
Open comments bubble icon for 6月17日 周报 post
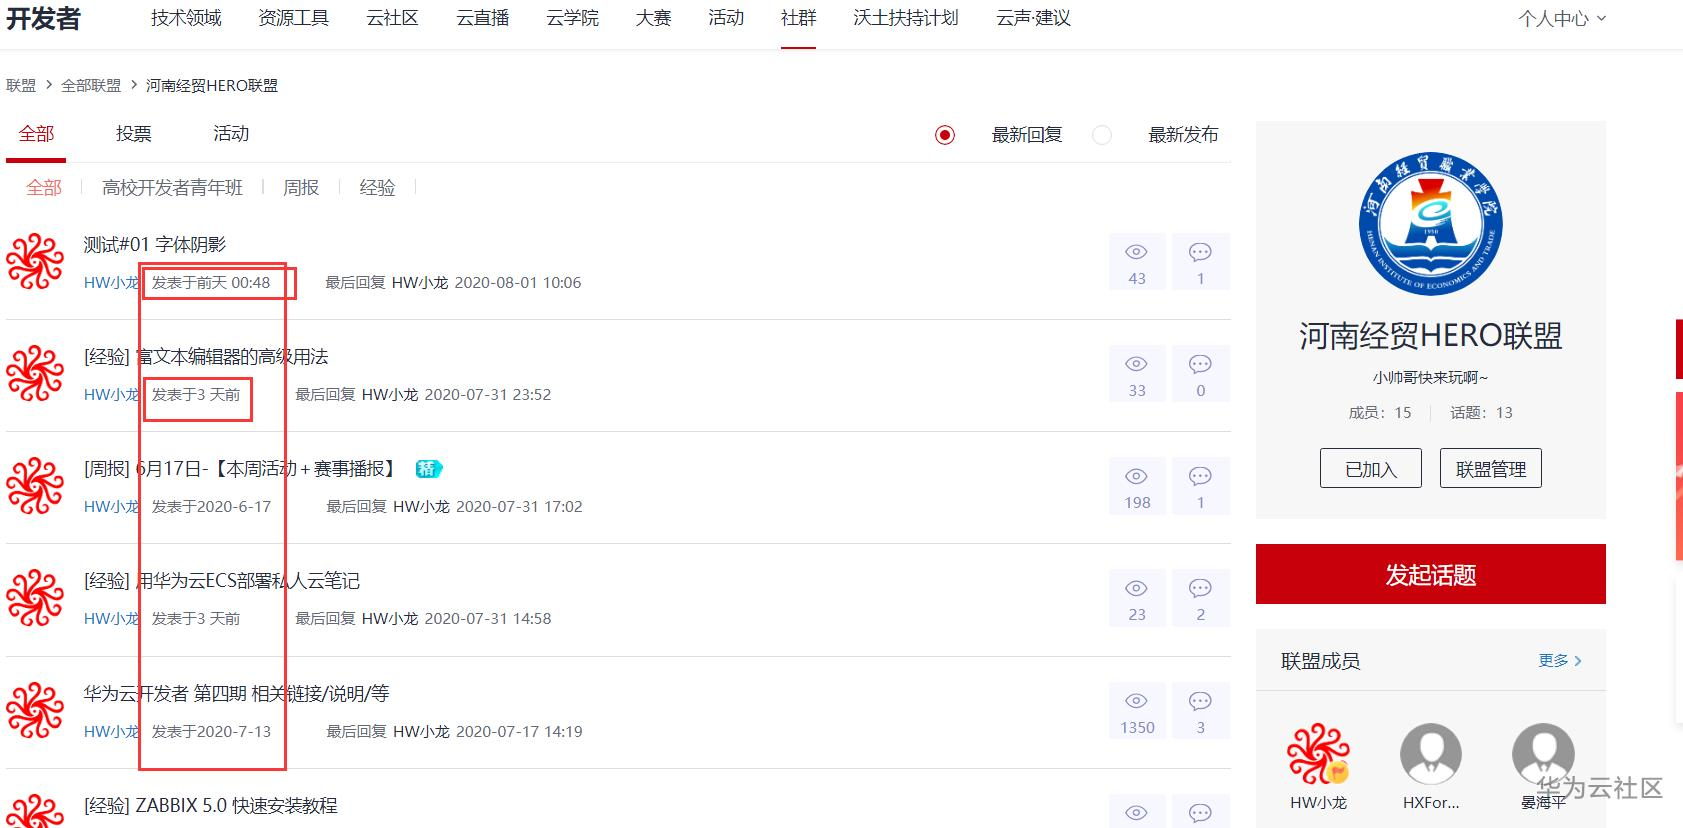pos(1200,476)
